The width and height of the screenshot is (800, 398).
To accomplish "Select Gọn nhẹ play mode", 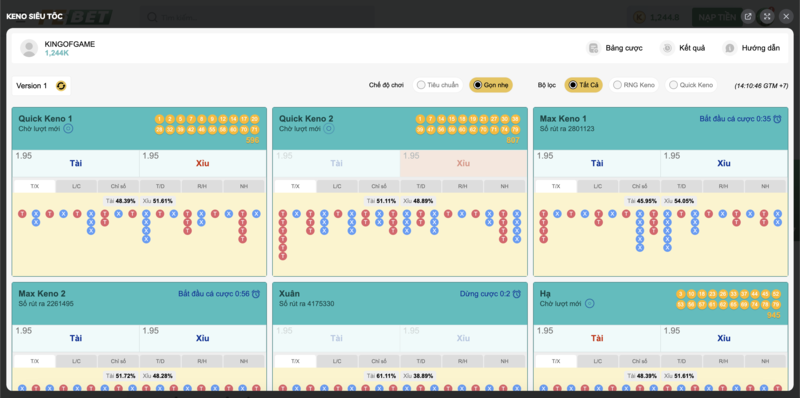I will tap(491, 85).
